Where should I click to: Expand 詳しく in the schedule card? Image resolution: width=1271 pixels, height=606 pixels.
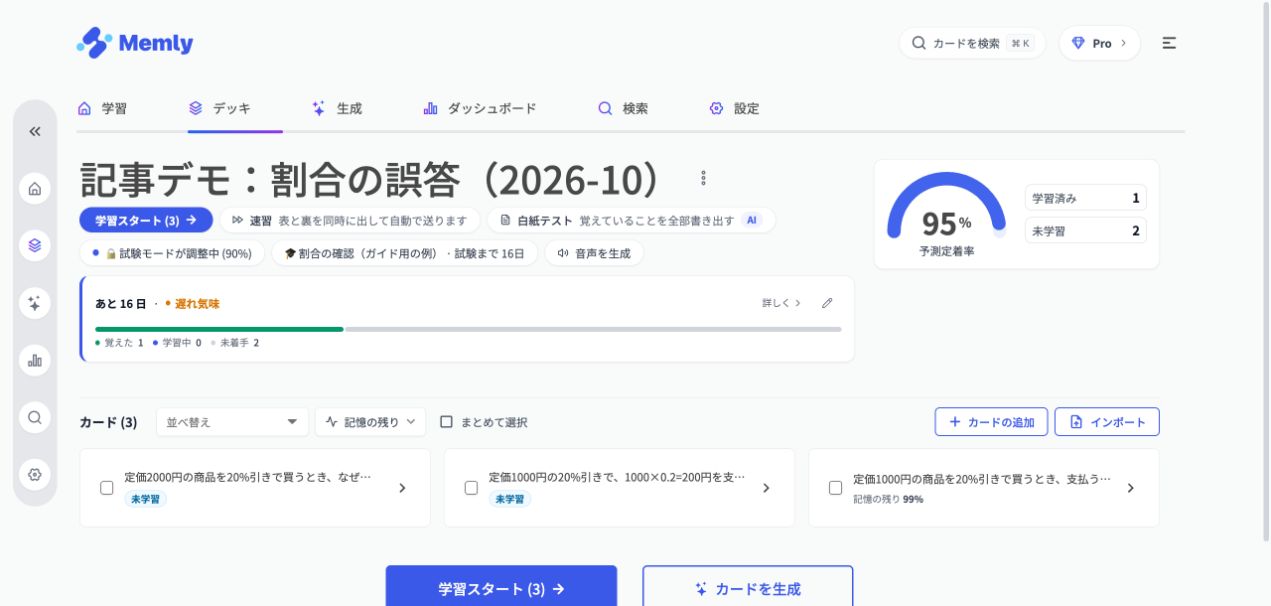tap(781, 303)
